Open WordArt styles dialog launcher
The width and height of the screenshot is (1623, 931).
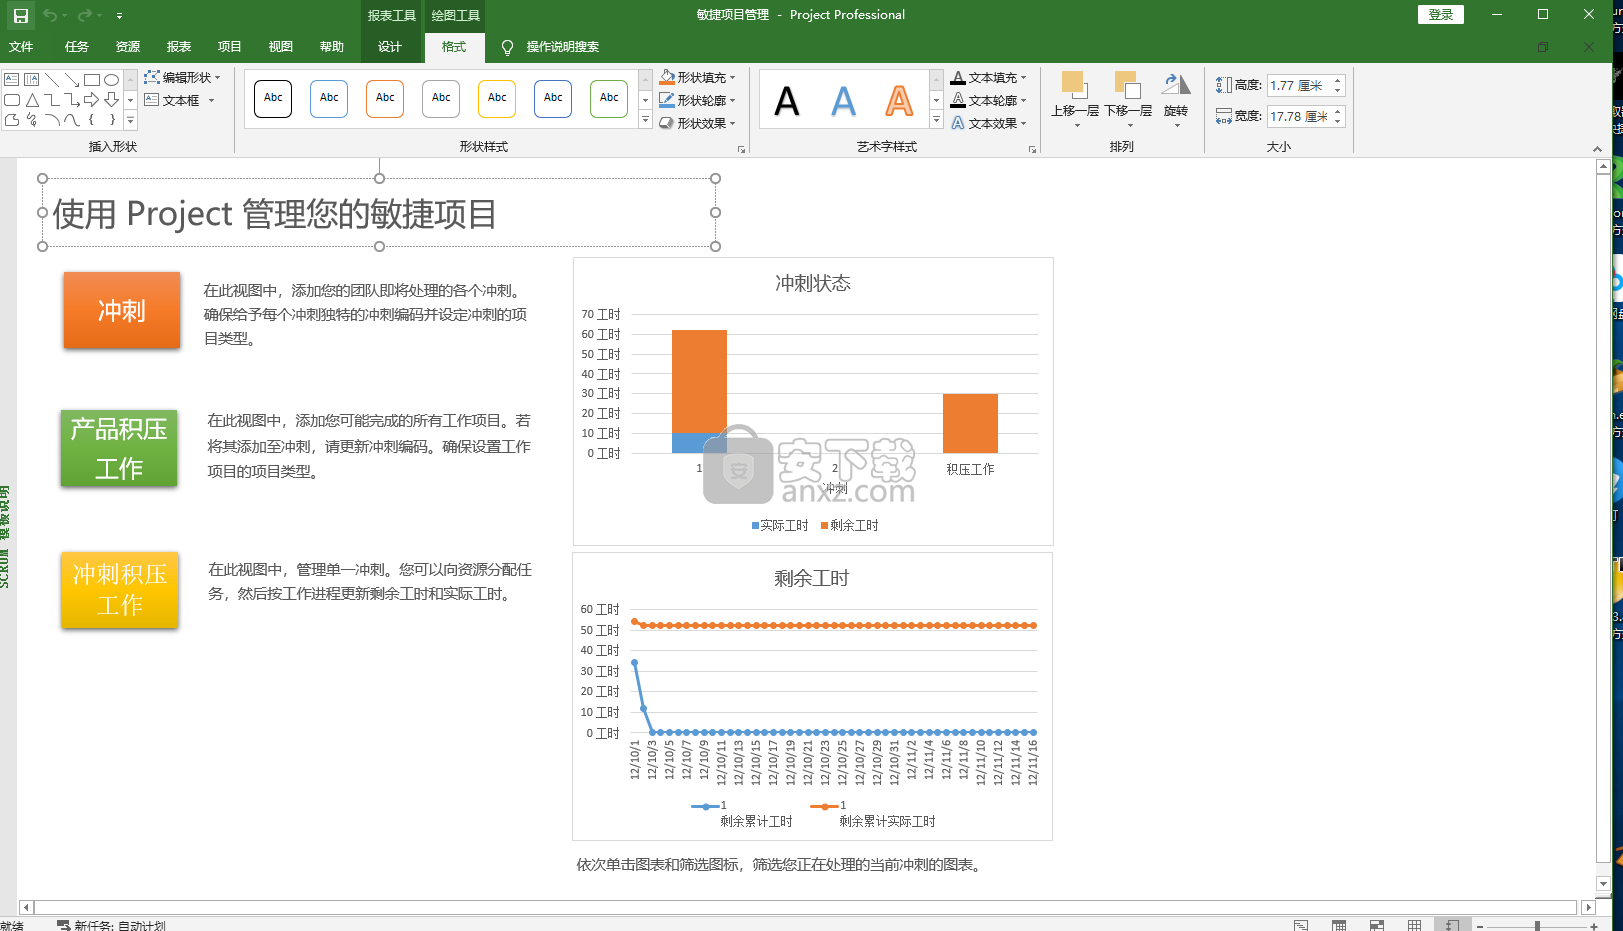click(1032, 149)
